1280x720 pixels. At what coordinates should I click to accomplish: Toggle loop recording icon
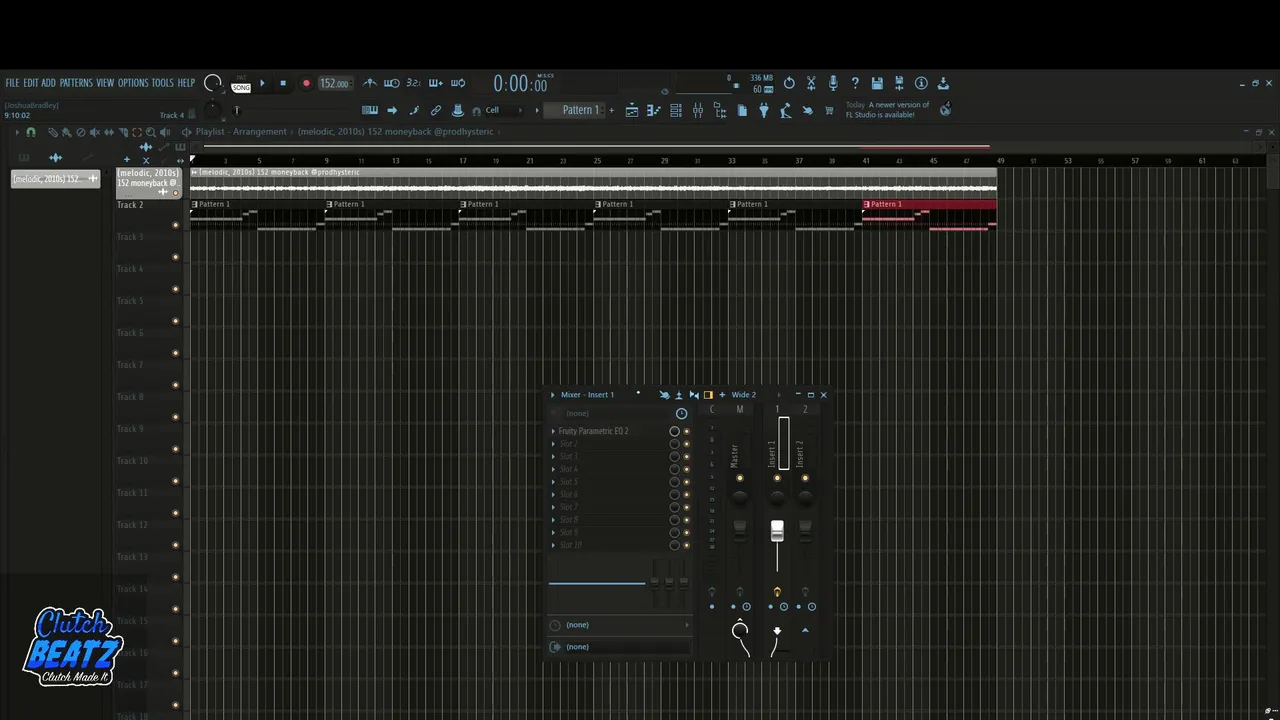tap(459, 83)
